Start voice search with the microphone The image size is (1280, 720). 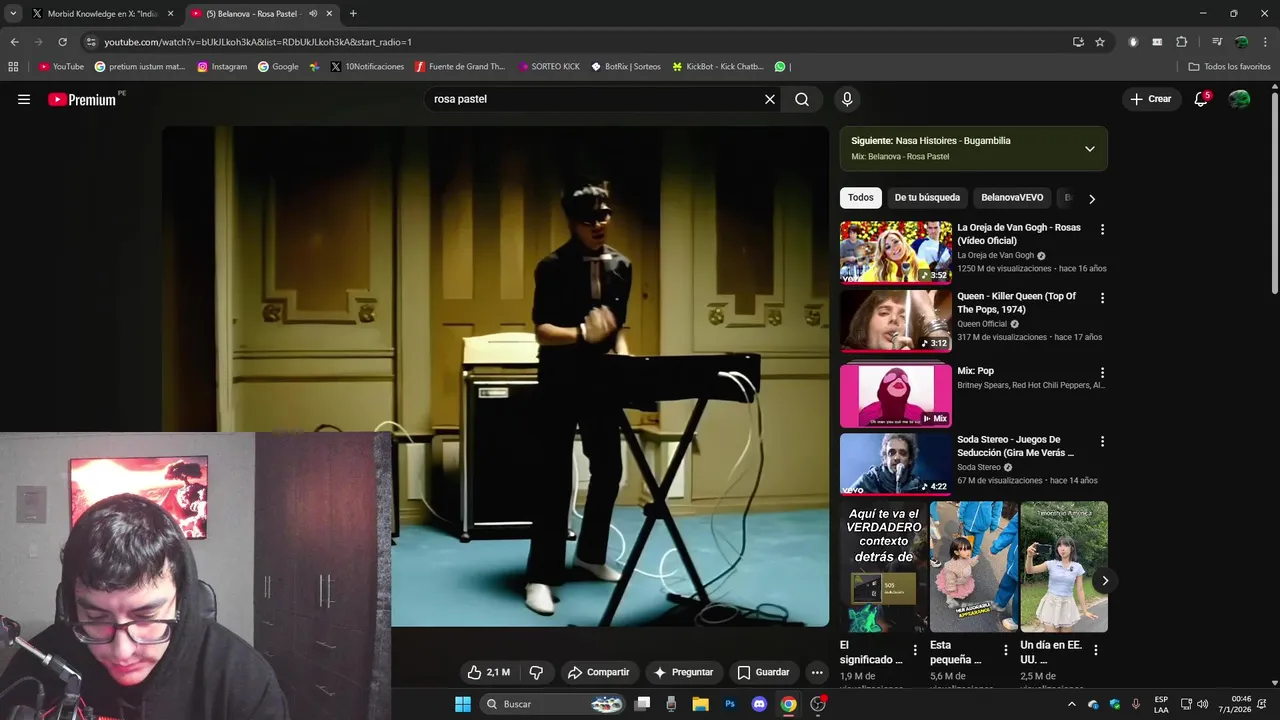coord(847,99)
